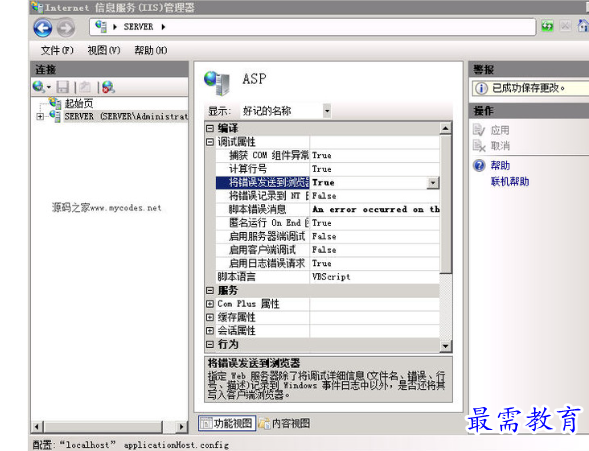Click the IIS Manager title bar icon
This screenshot has height=451, width=589.
coord(37,7)
